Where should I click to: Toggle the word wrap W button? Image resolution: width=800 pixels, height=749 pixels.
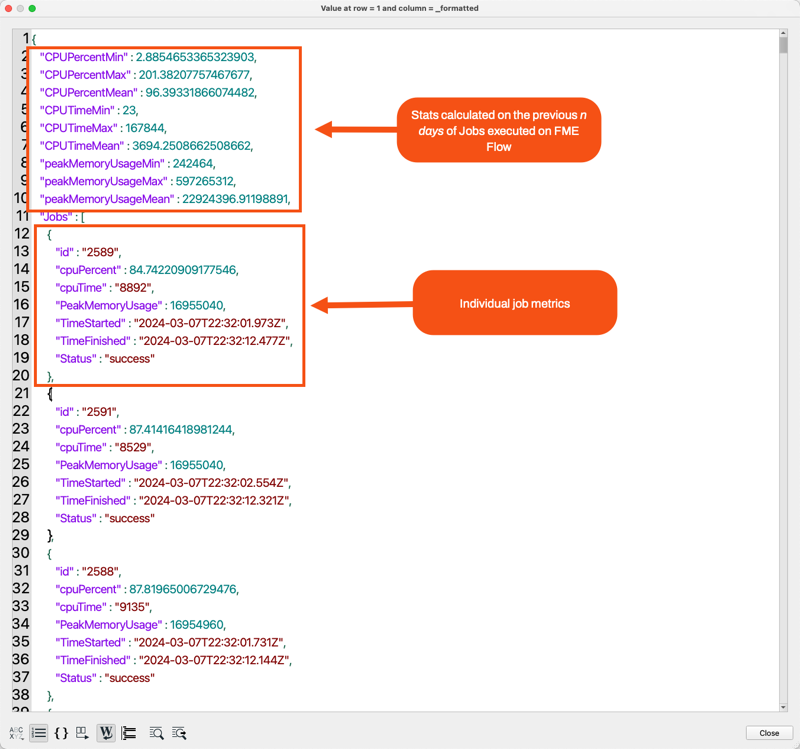tap(106, 733)
